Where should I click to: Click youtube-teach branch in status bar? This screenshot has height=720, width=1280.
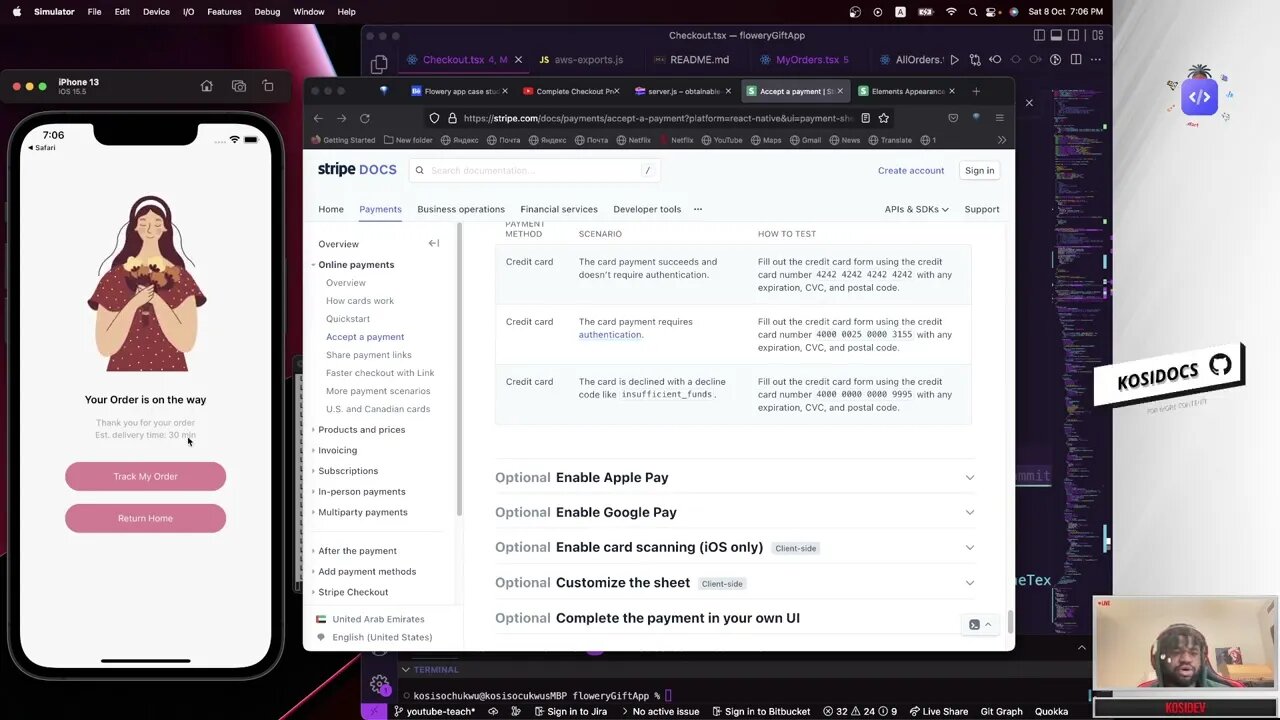(434, 711)
